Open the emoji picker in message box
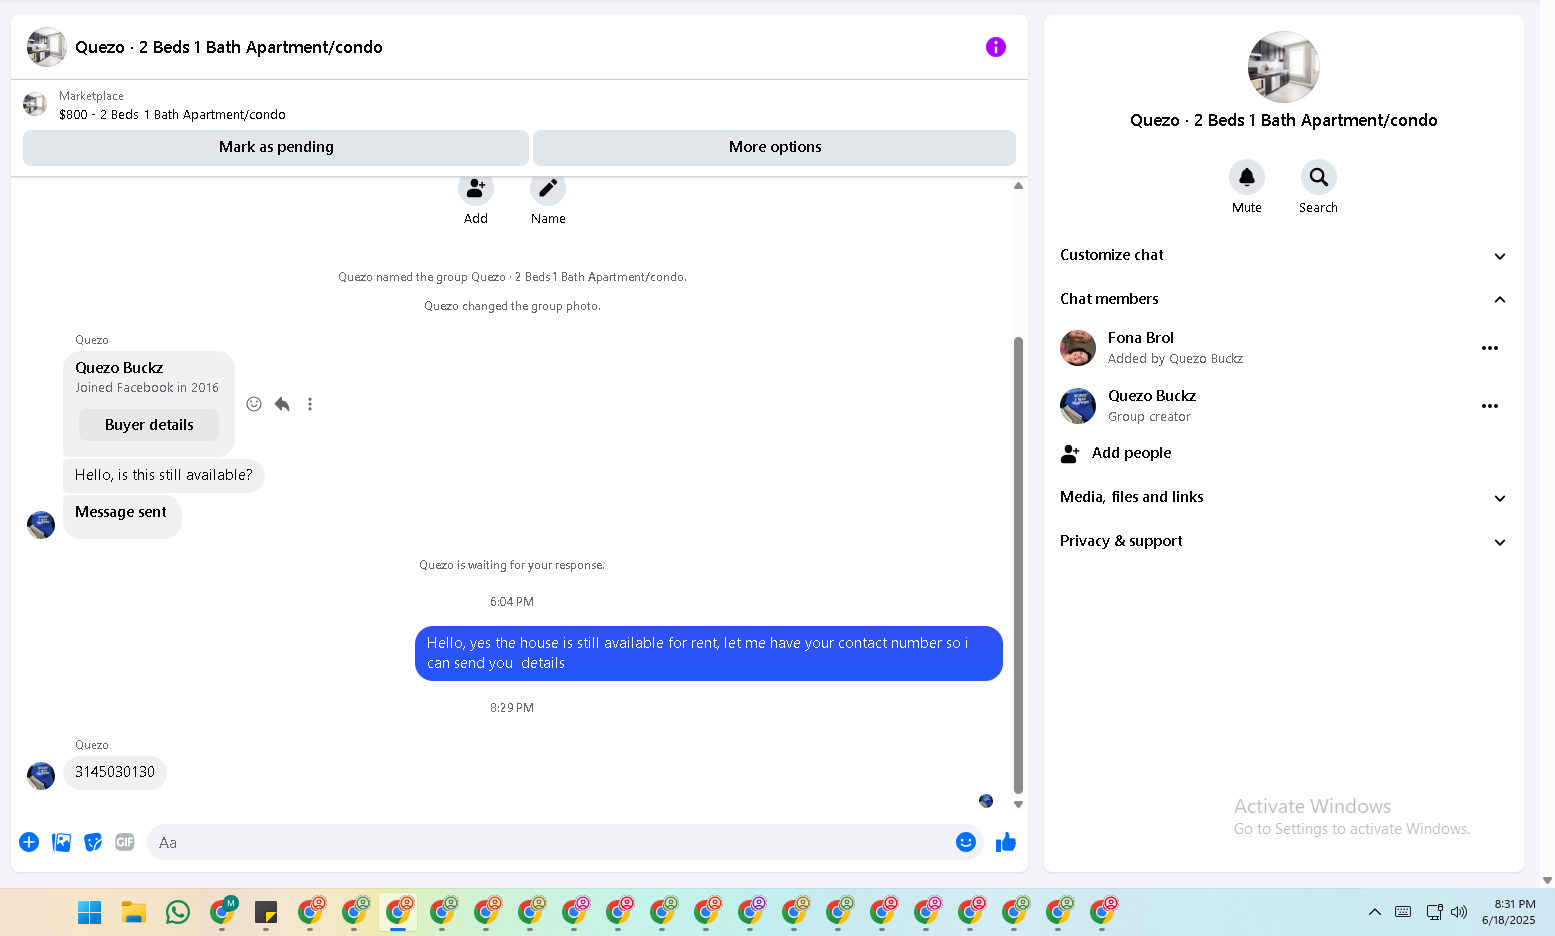 [965, 842]
